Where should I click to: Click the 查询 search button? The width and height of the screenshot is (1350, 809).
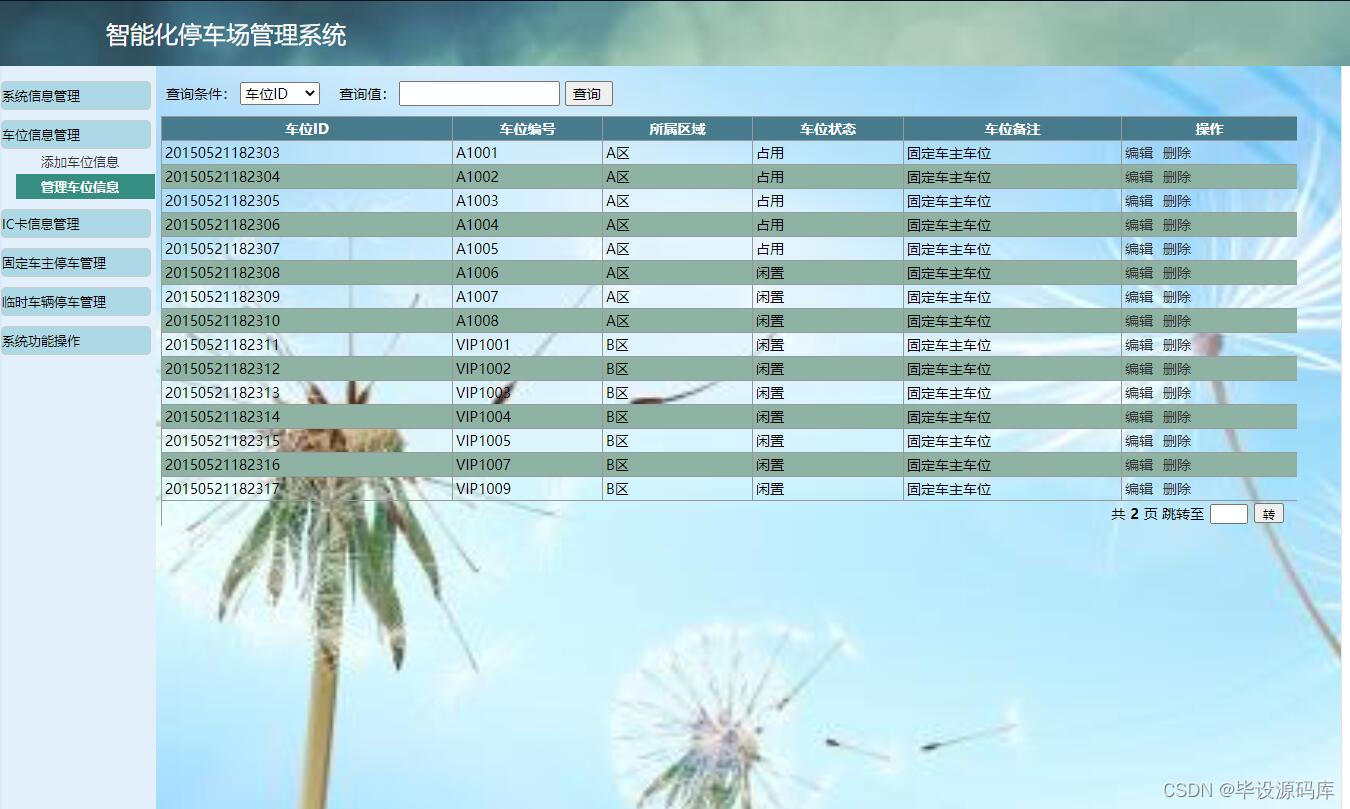point(588,93)
